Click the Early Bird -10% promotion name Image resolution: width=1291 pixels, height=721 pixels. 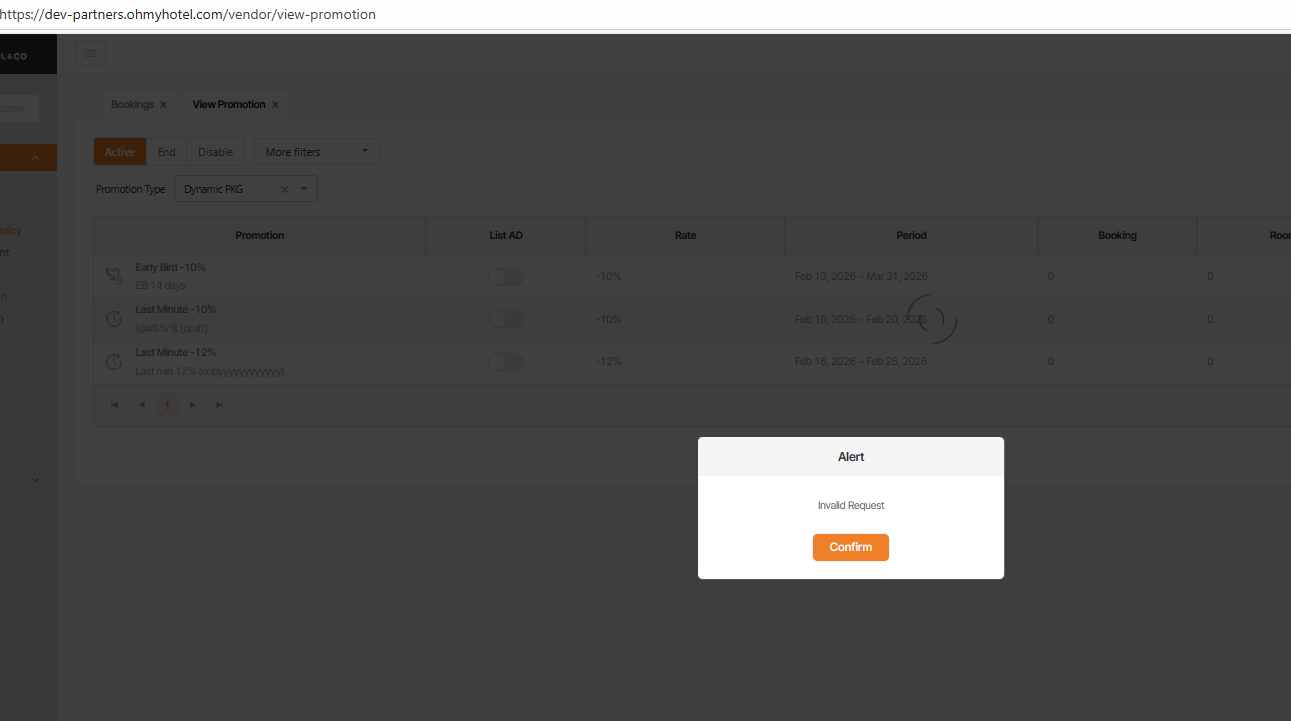pos(171,268)
